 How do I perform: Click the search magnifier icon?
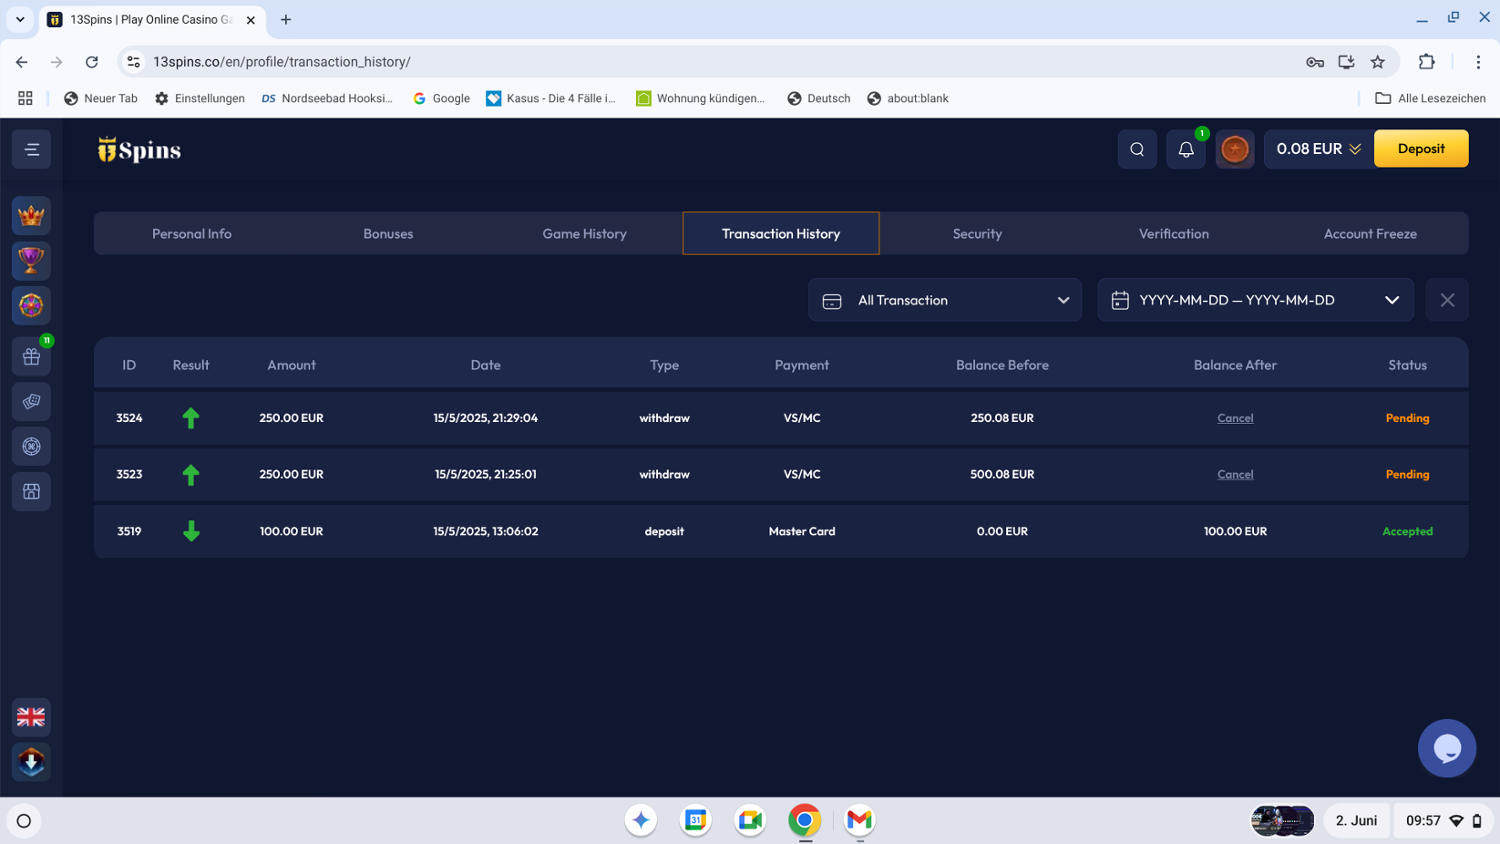pos(1137,149)
